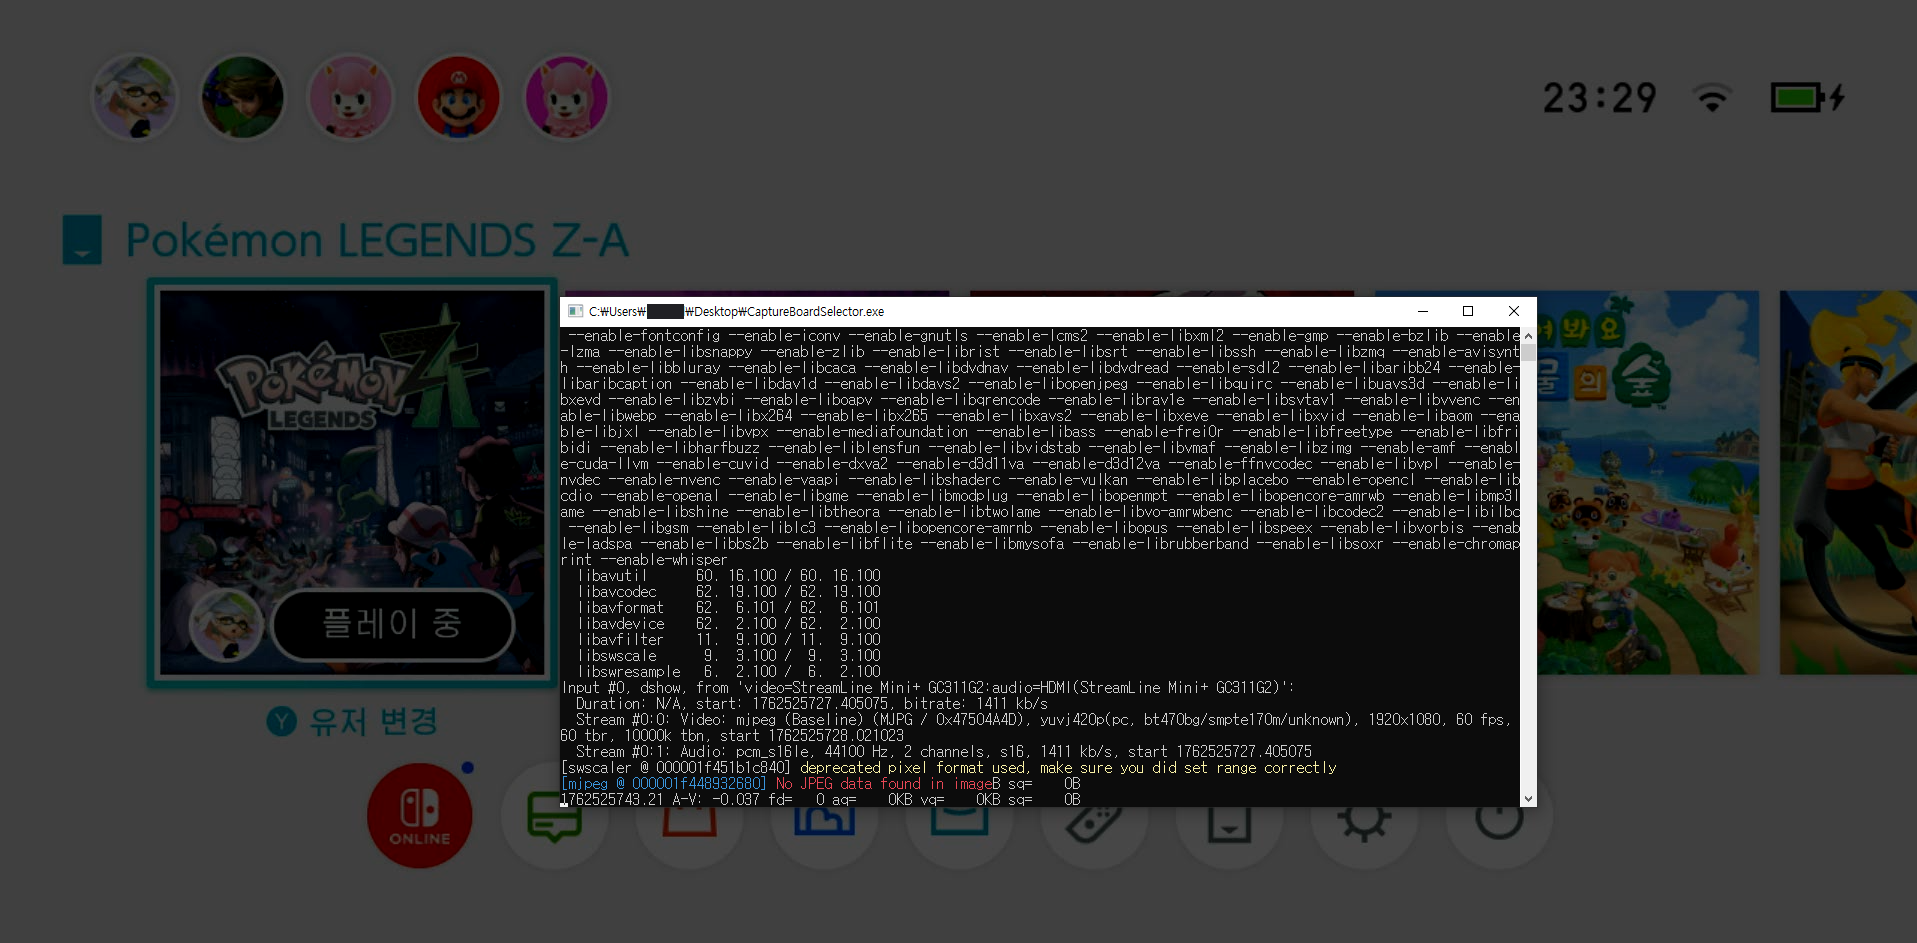The height and width of the screenshot is (943, 1917).
Task: Click the 'libswscale' version line
Action: (729, 656)
